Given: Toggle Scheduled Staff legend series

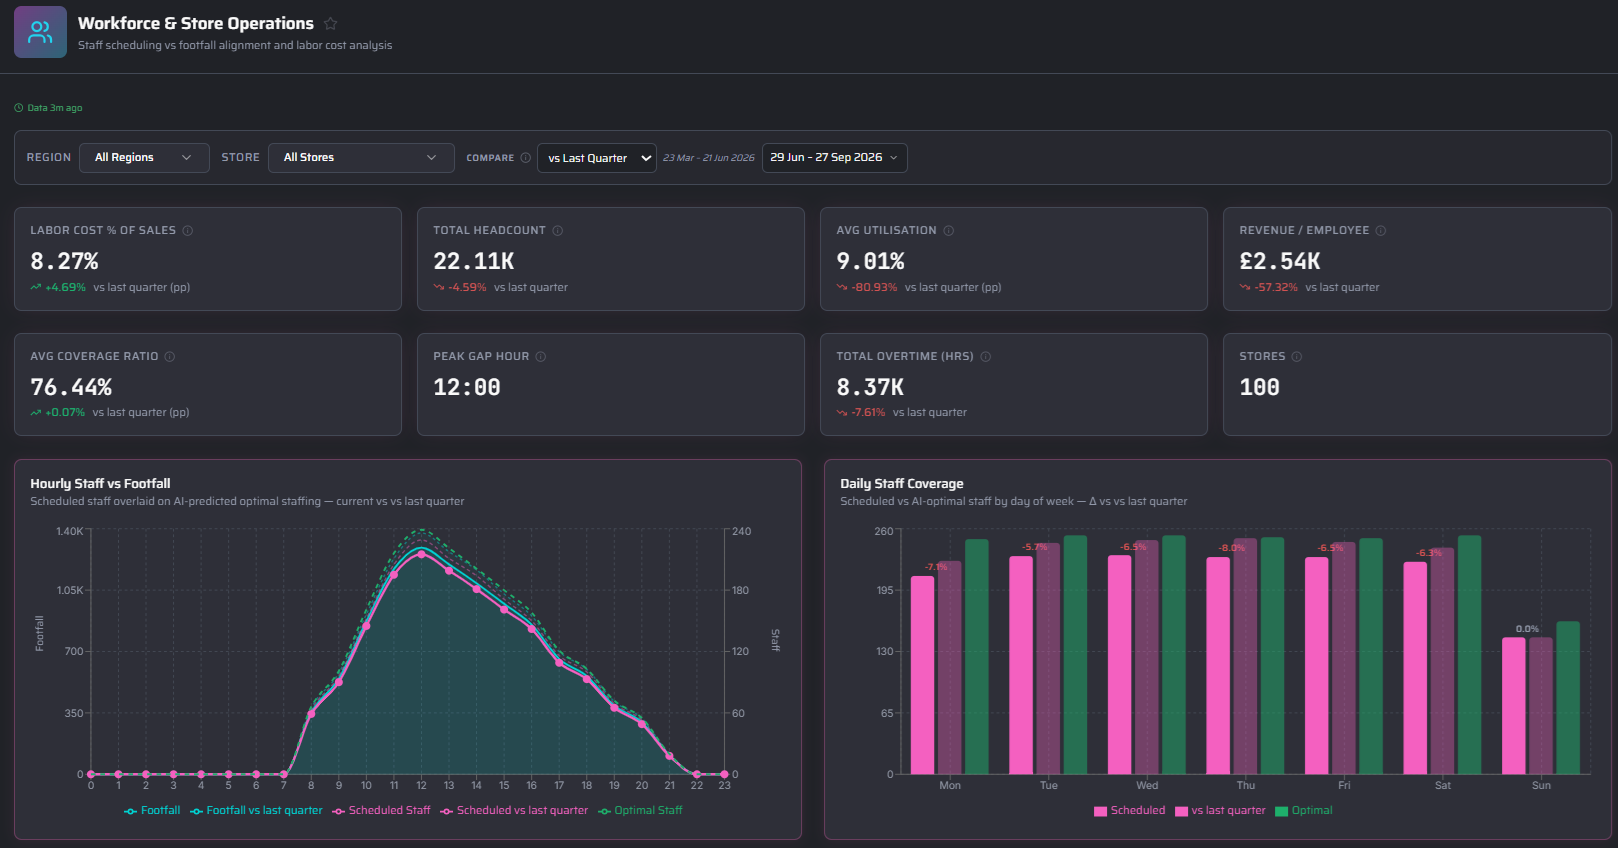Looking at the screenshot, I should [381, 811].
